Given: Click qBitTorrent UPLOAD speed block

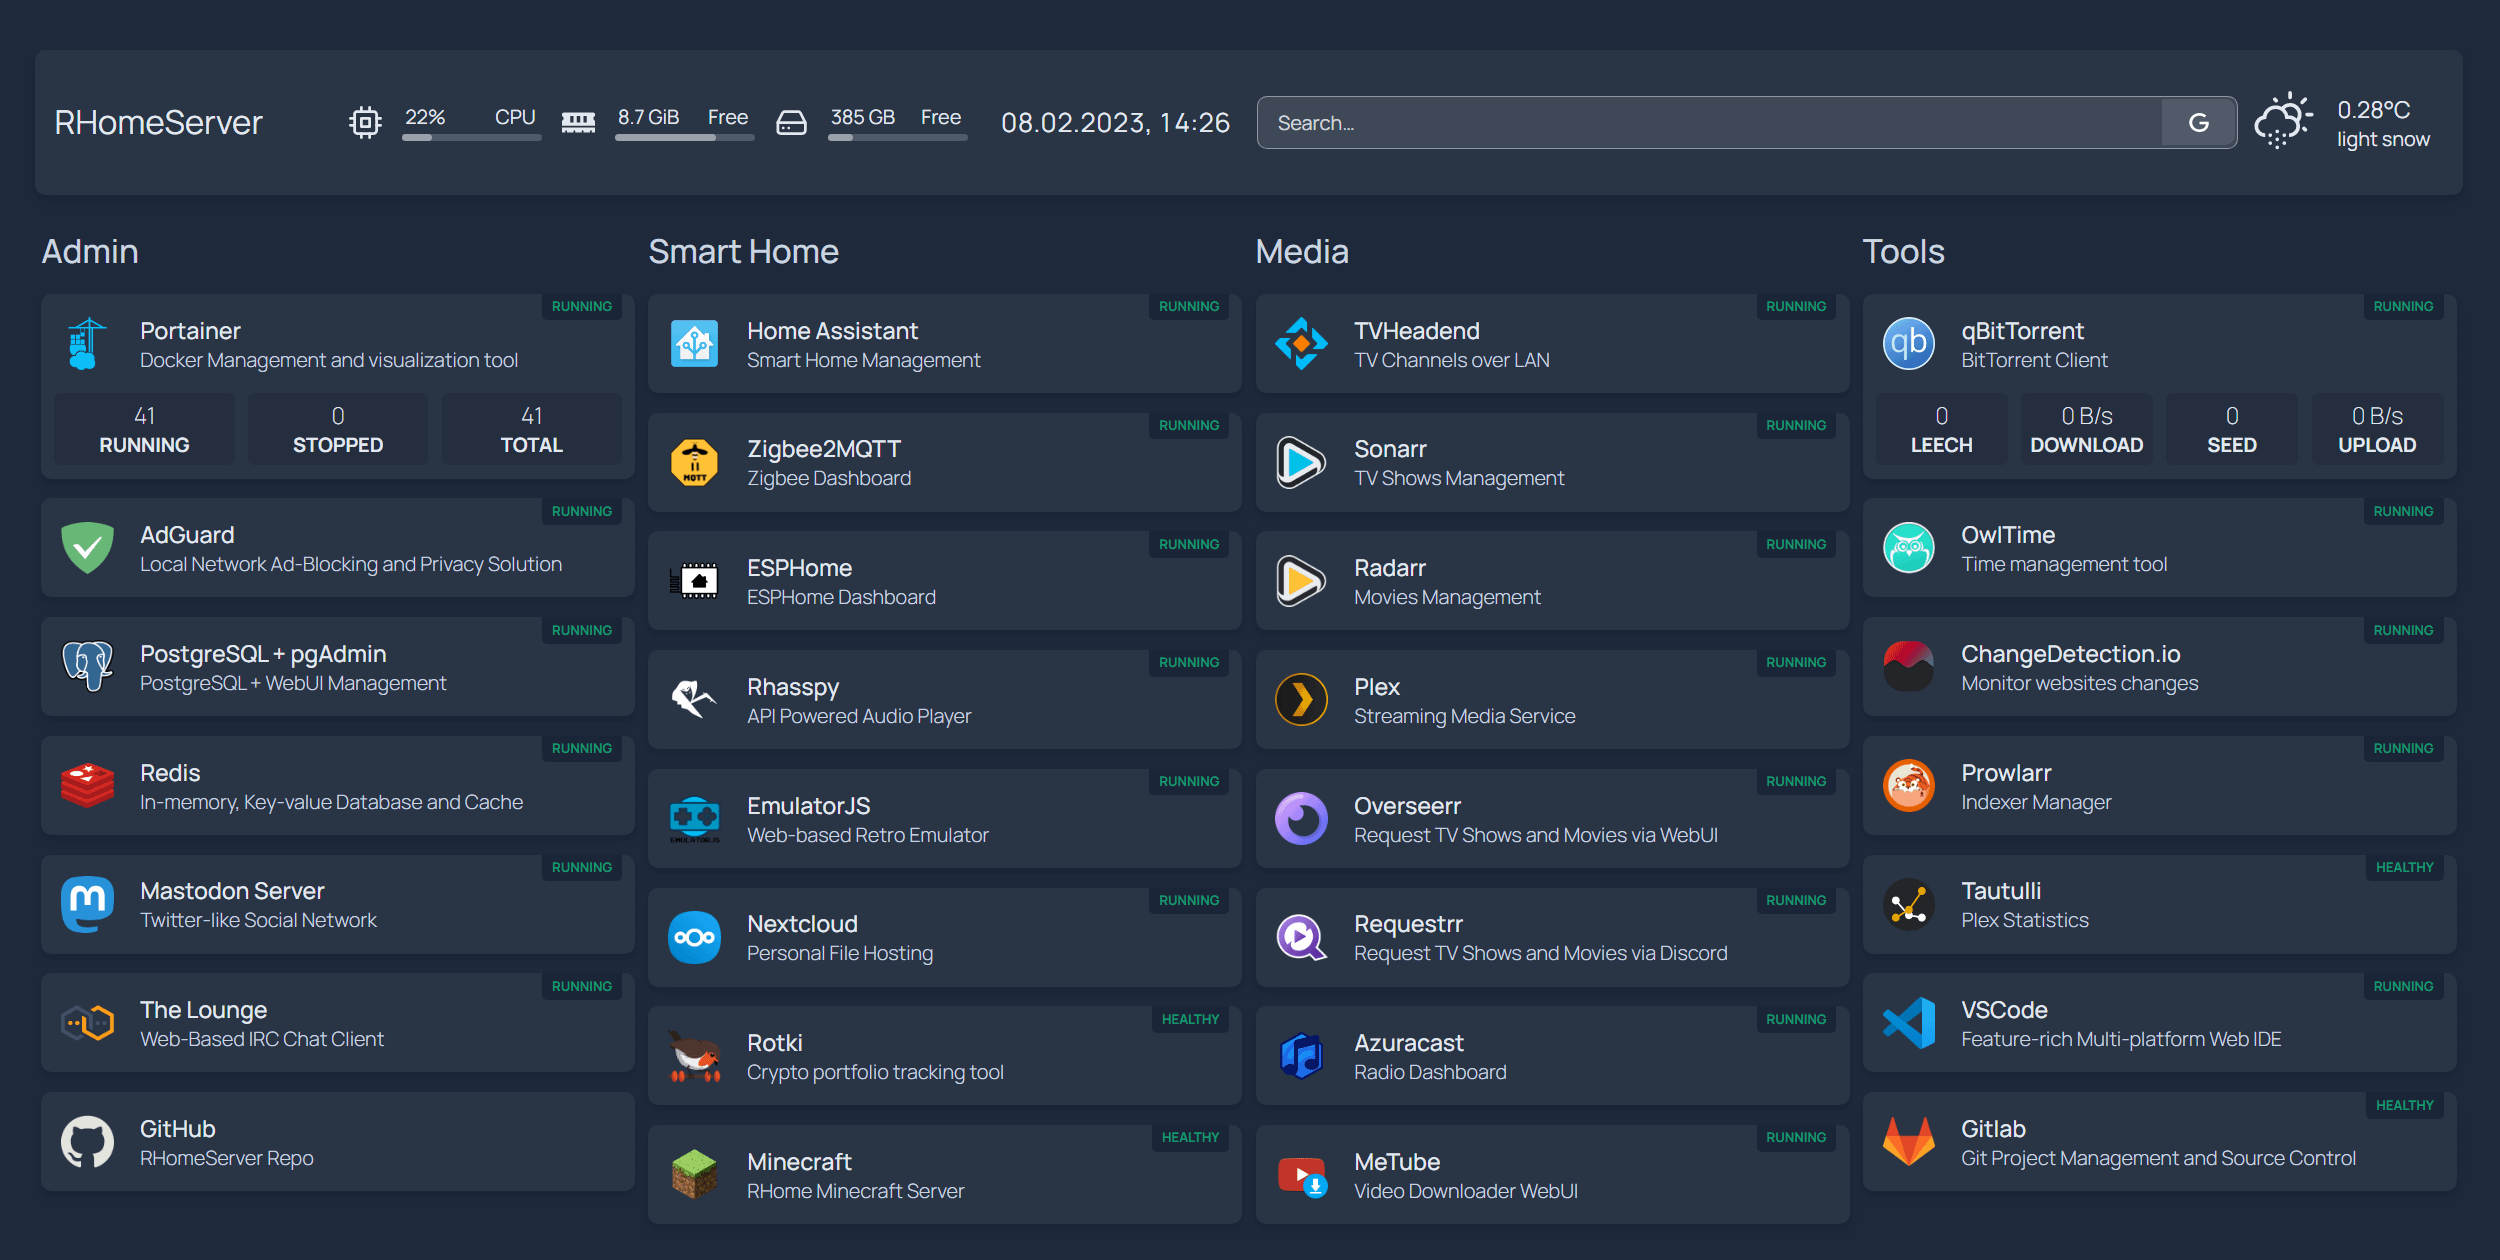Looking at the screenshot, I should point(2377,429).
